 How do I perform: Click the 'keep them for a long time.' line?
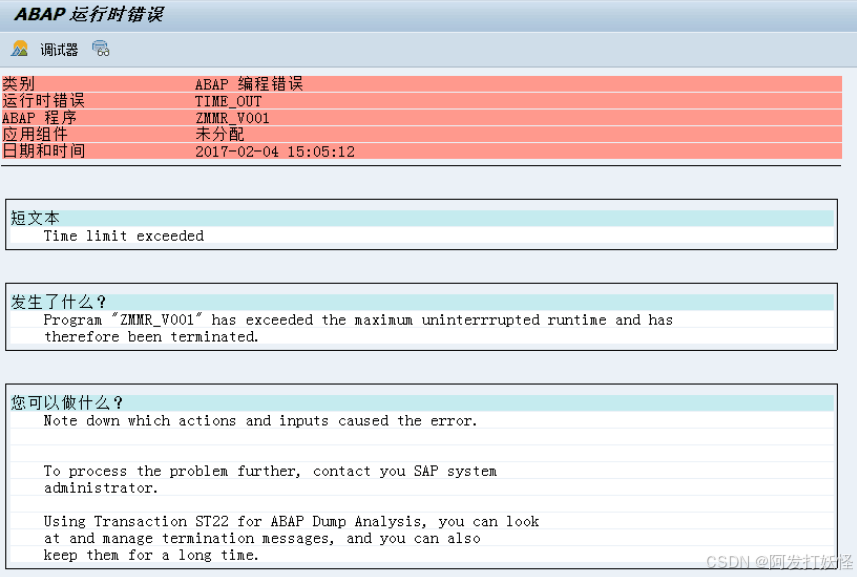pos(151,555)
